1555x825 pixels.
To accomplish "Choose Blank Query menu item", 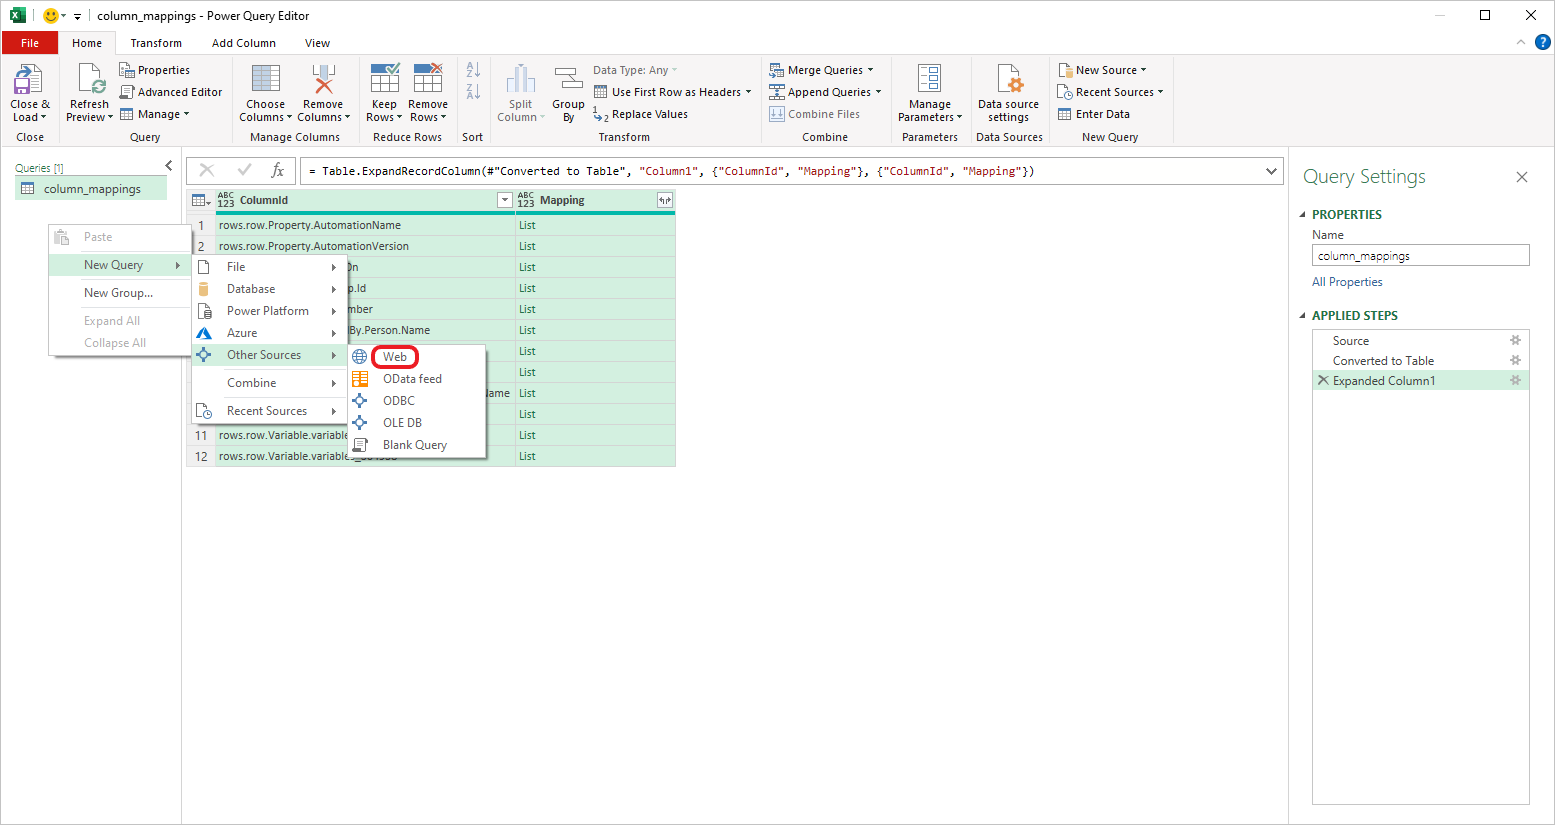I will point(417,445).
